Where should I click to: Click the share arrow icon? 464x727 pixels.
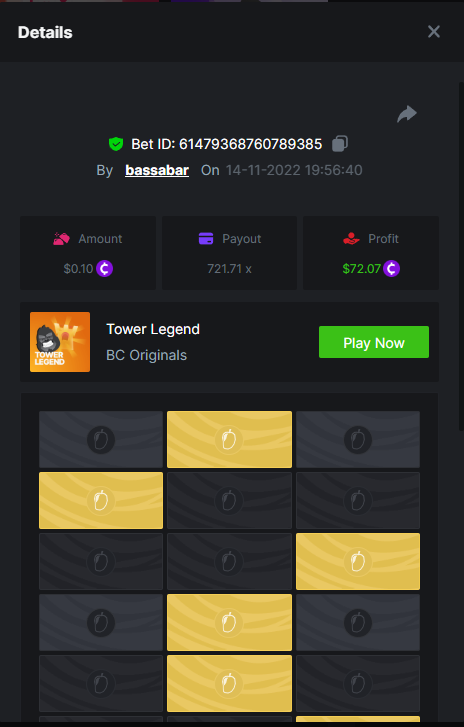click(x=407, y=114)
